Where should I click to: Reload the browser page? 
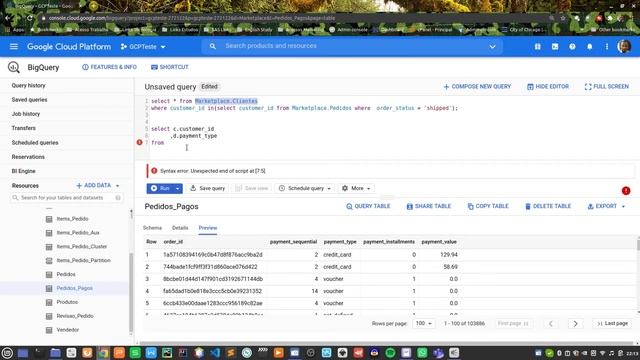pos(30,18)
